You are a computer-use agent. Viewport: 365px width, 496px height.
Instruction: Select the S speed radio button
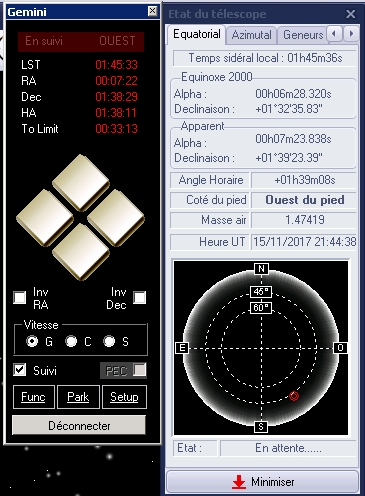coord(109,341)
